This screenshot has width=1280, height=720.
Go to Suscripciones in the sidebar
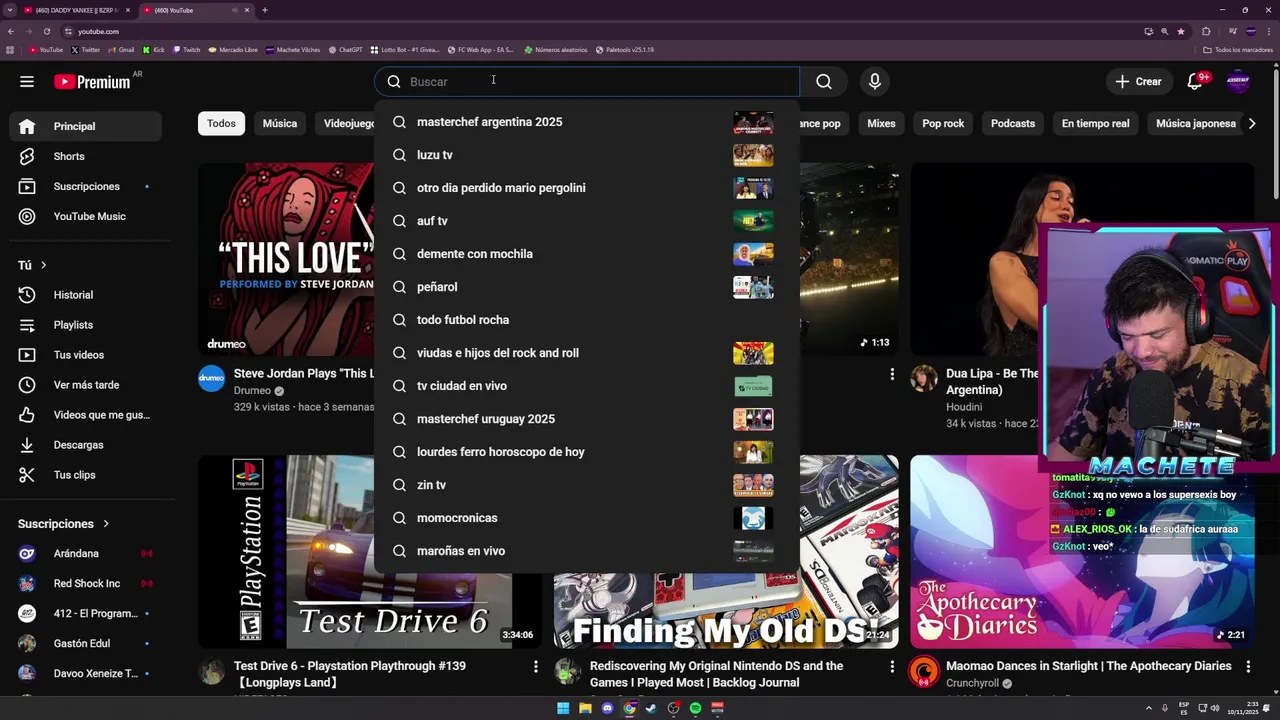[x=86, y=186]
